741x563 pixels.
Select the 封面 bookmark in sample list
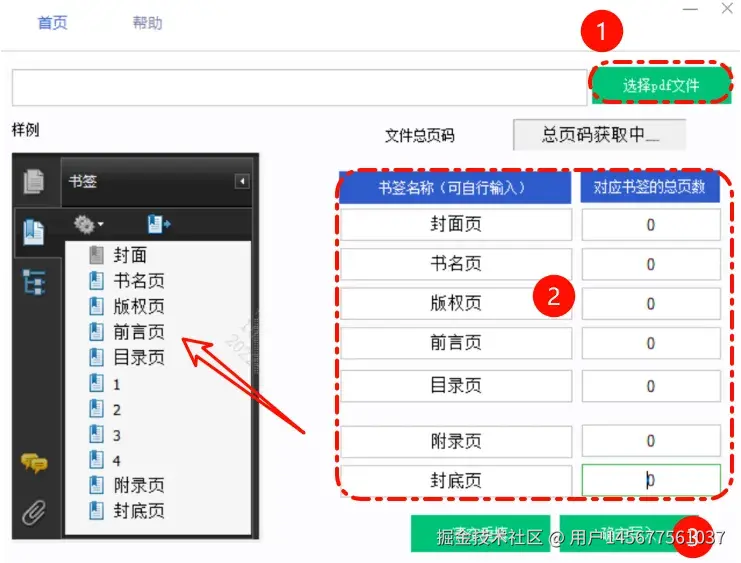click(x=118, y=255)
